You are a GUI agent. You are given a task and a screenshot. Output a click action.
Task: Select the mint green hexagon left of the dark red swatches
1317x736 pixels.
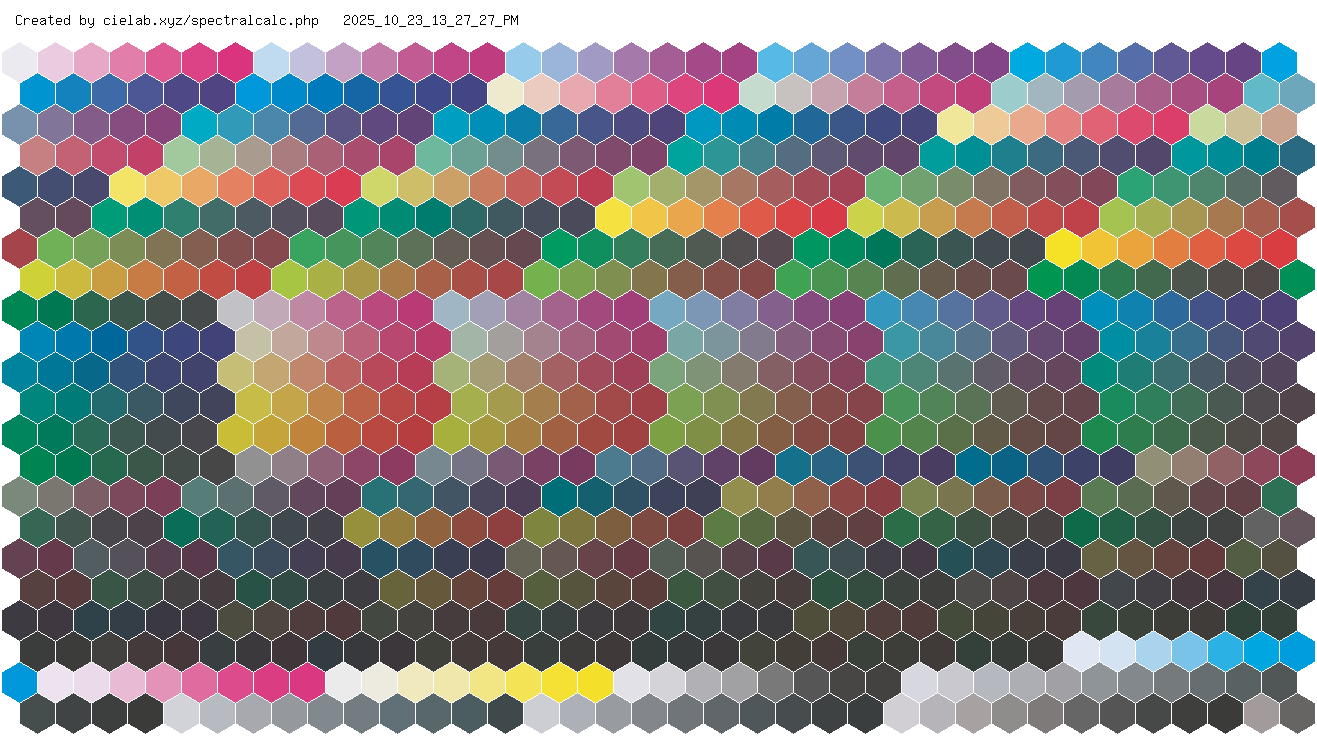(x=182, y=155)
